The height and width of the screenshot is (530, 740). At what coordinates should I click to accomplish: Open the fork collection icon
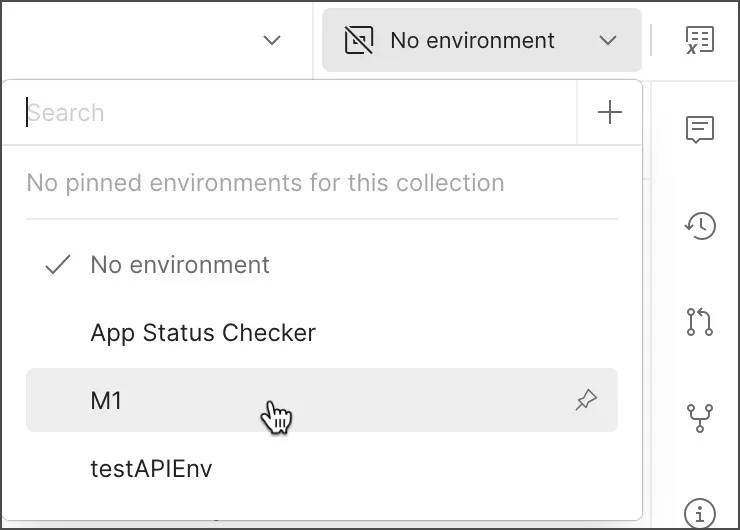(x=700, y=418)
